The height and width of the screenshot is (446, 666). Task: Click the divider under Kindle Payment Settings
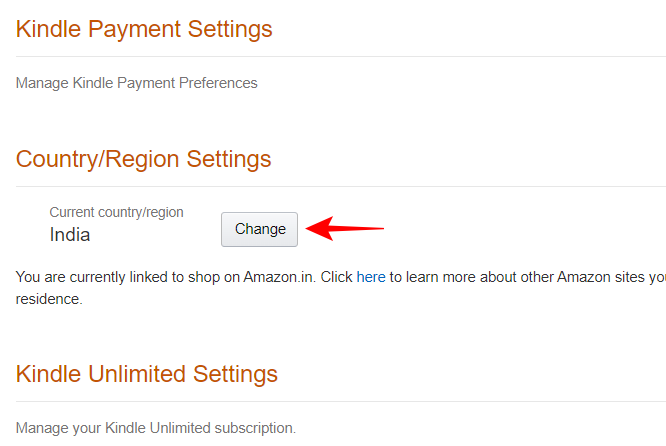[x=340, y=57]
